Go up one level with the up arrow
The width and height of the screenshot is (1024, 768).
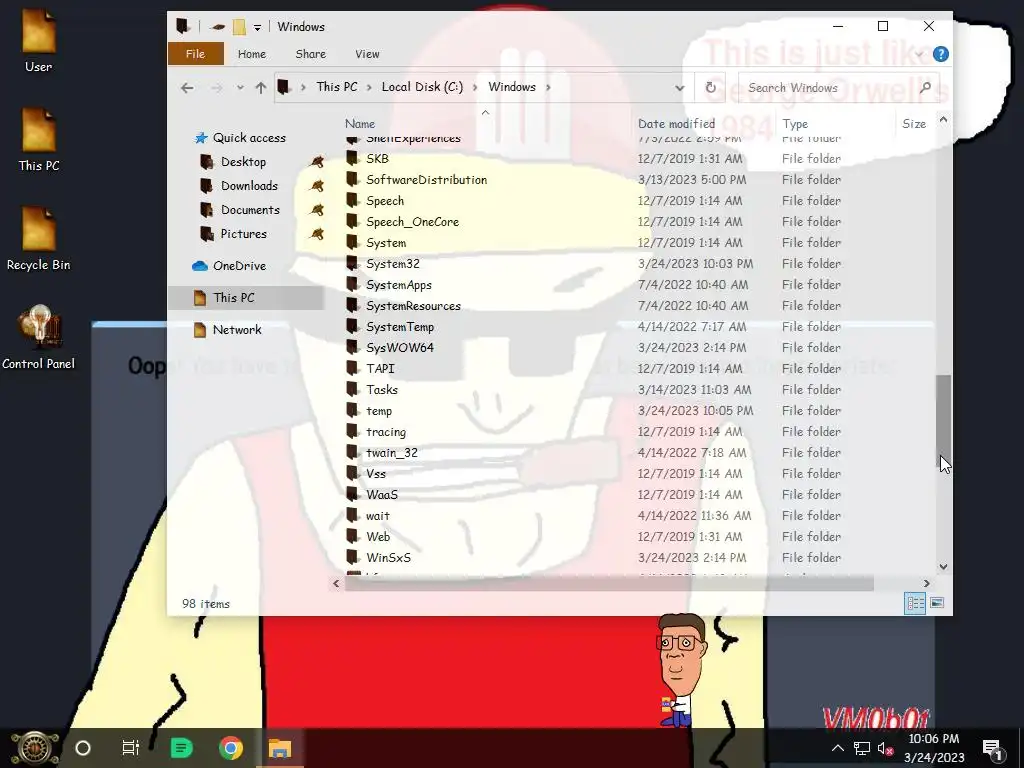pos(261,88)
